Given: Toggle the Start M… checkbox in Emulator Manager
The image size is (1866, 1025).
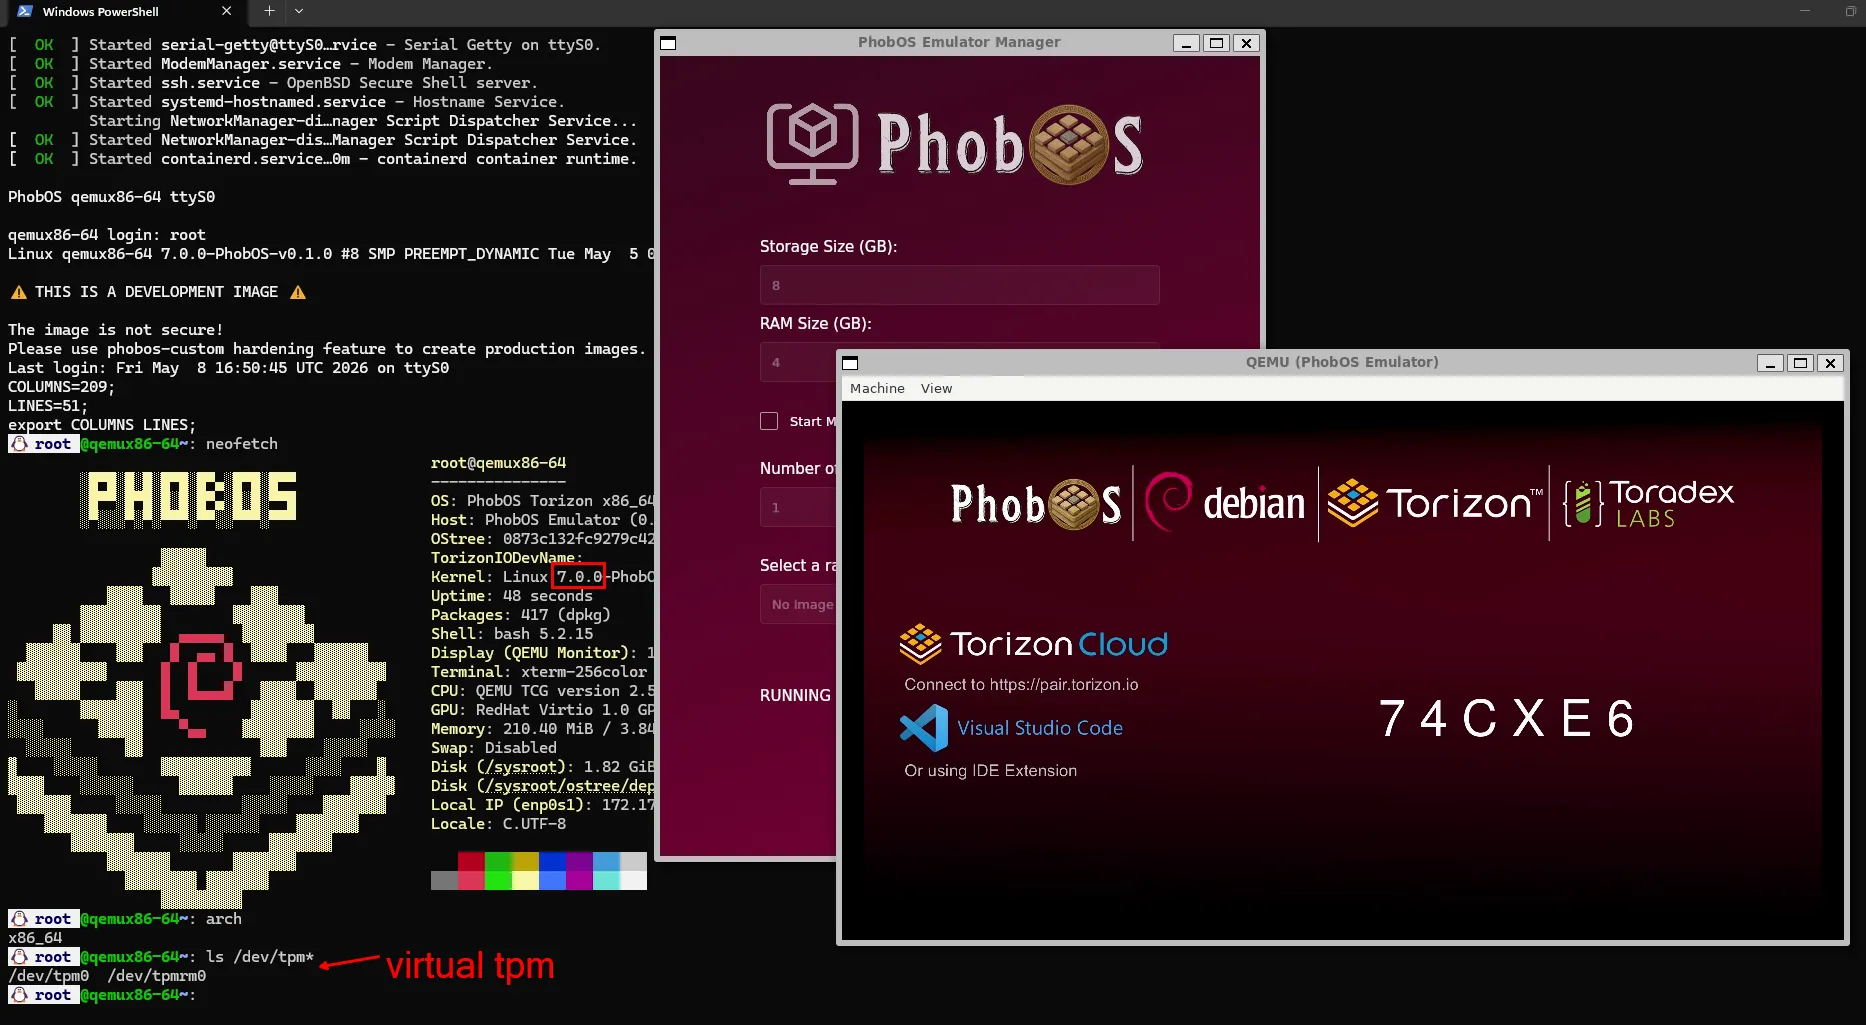Looking at the screenshot, I should point(769,421).
